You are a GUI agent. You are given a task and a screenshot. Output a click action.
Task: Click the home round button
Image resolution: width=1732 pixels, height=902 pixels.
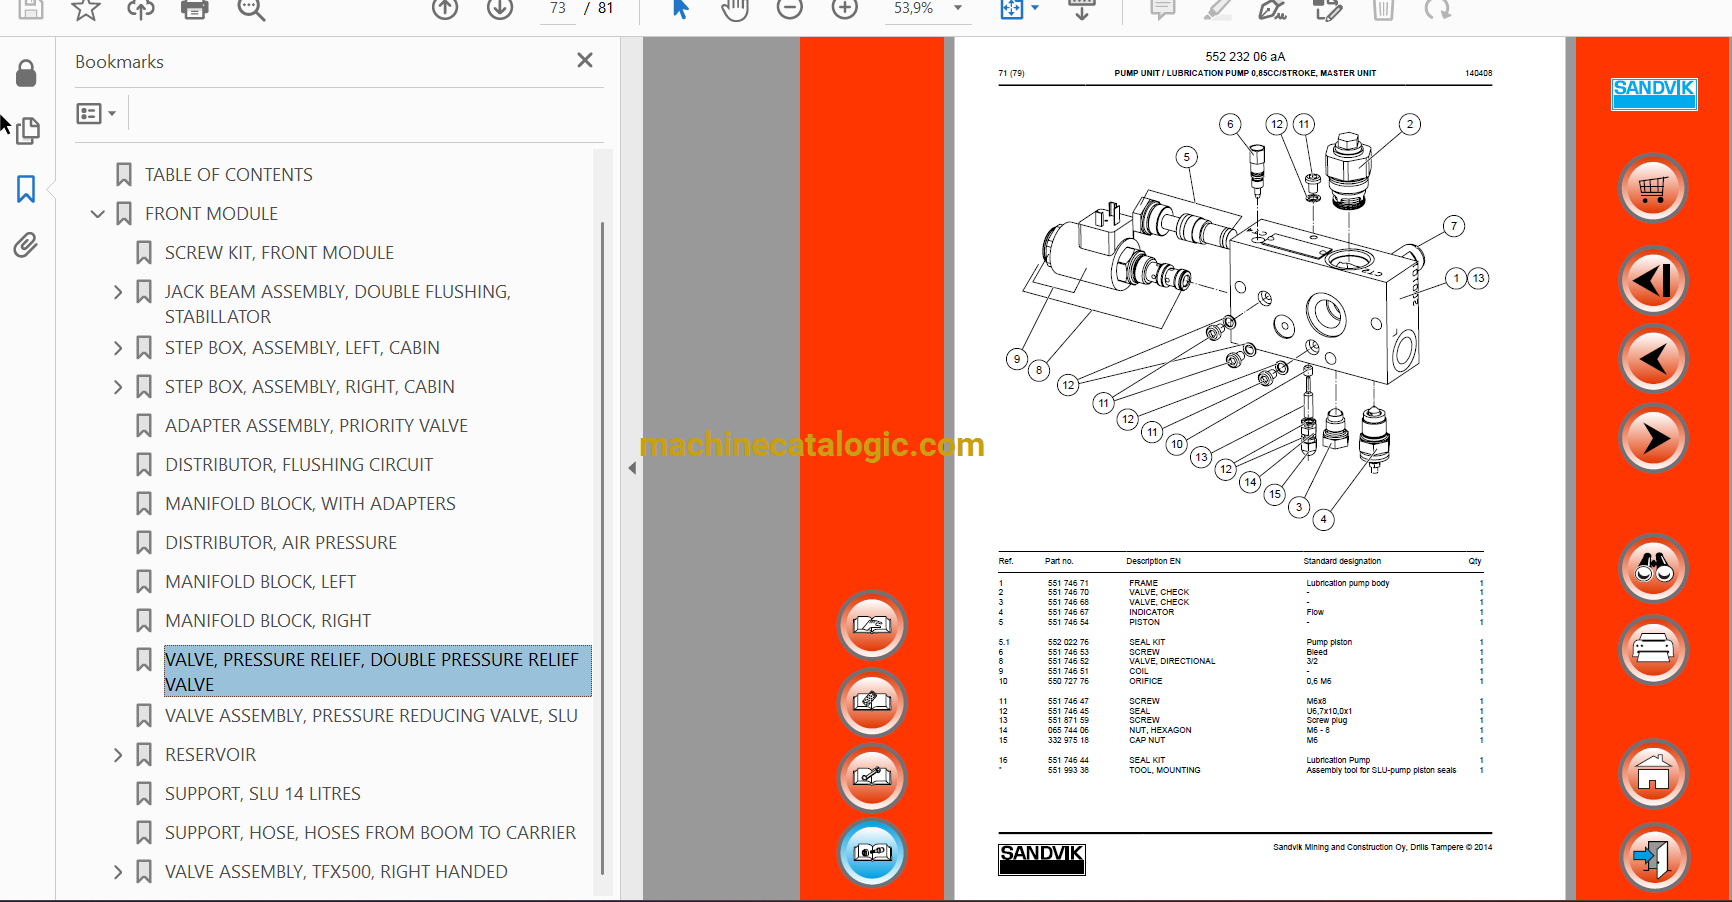coord(1653,774)
